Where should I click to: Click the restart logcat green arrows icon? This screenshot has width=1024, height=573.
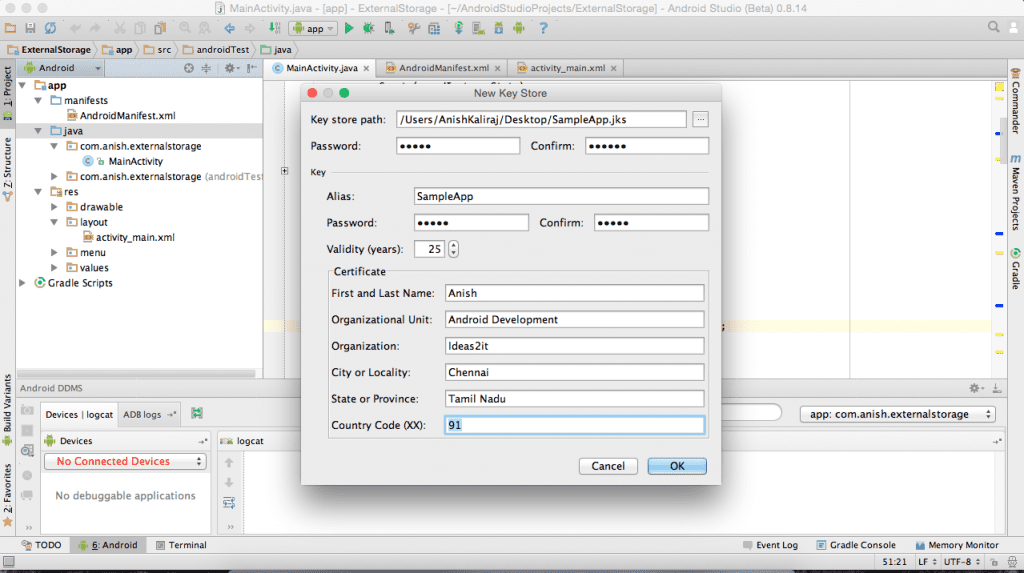[x=197, y=413]
